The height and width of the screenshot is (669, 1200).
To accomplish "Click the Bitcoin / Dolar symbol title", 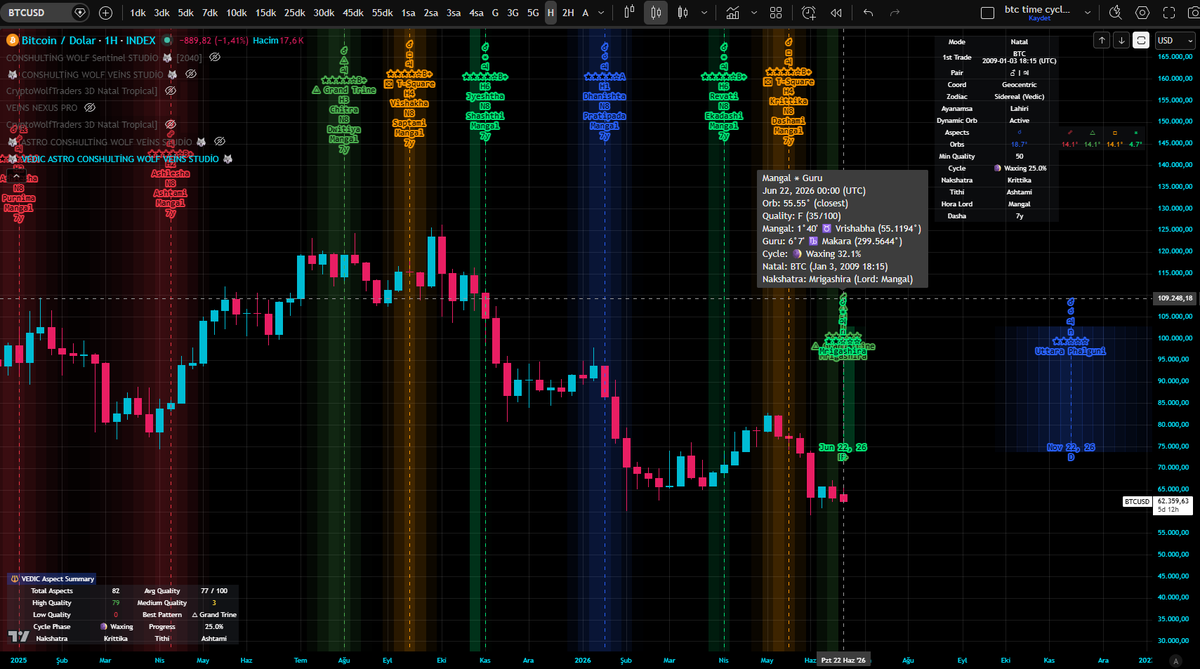I will click(x=88, y=40).
